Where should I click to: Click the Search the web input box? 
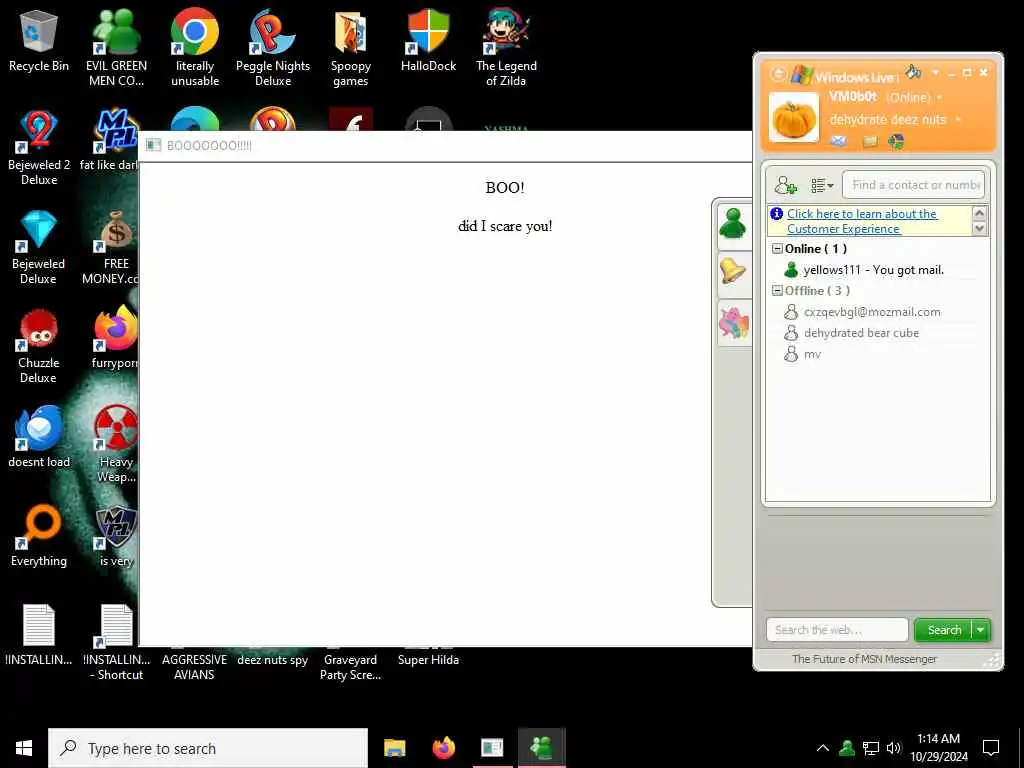tap(837, 630)
